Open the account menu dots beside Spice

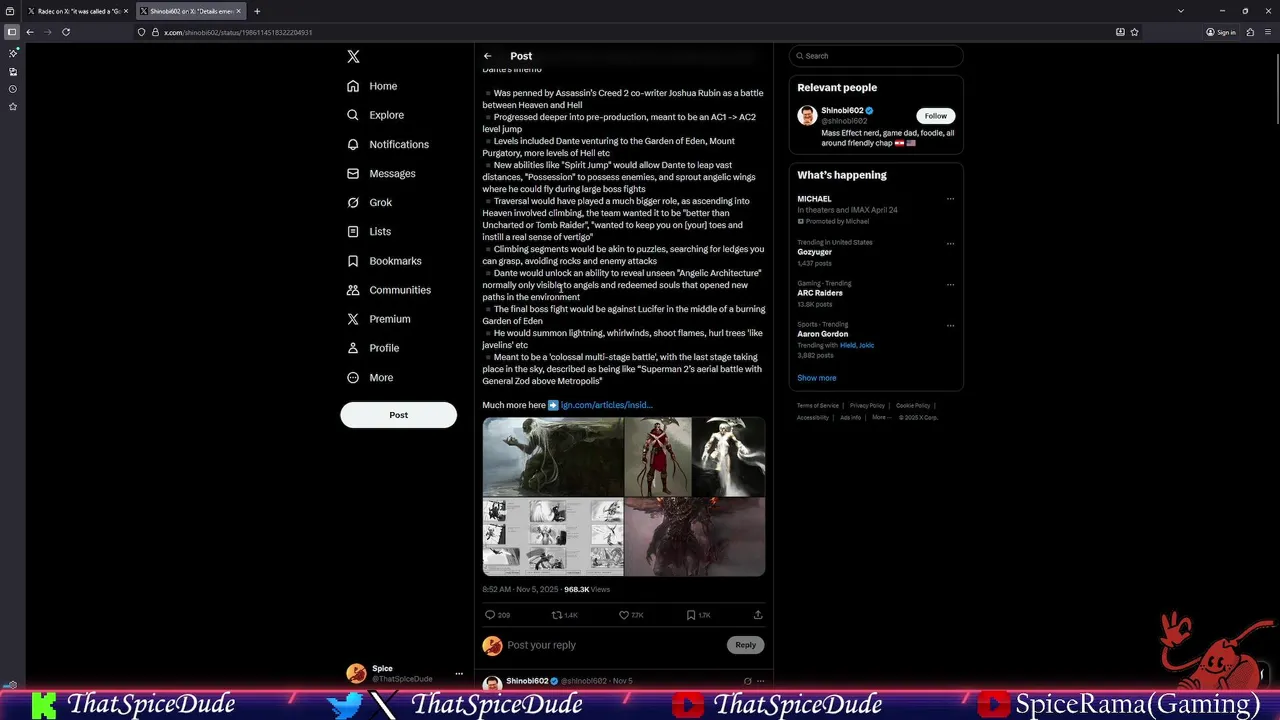459,674
